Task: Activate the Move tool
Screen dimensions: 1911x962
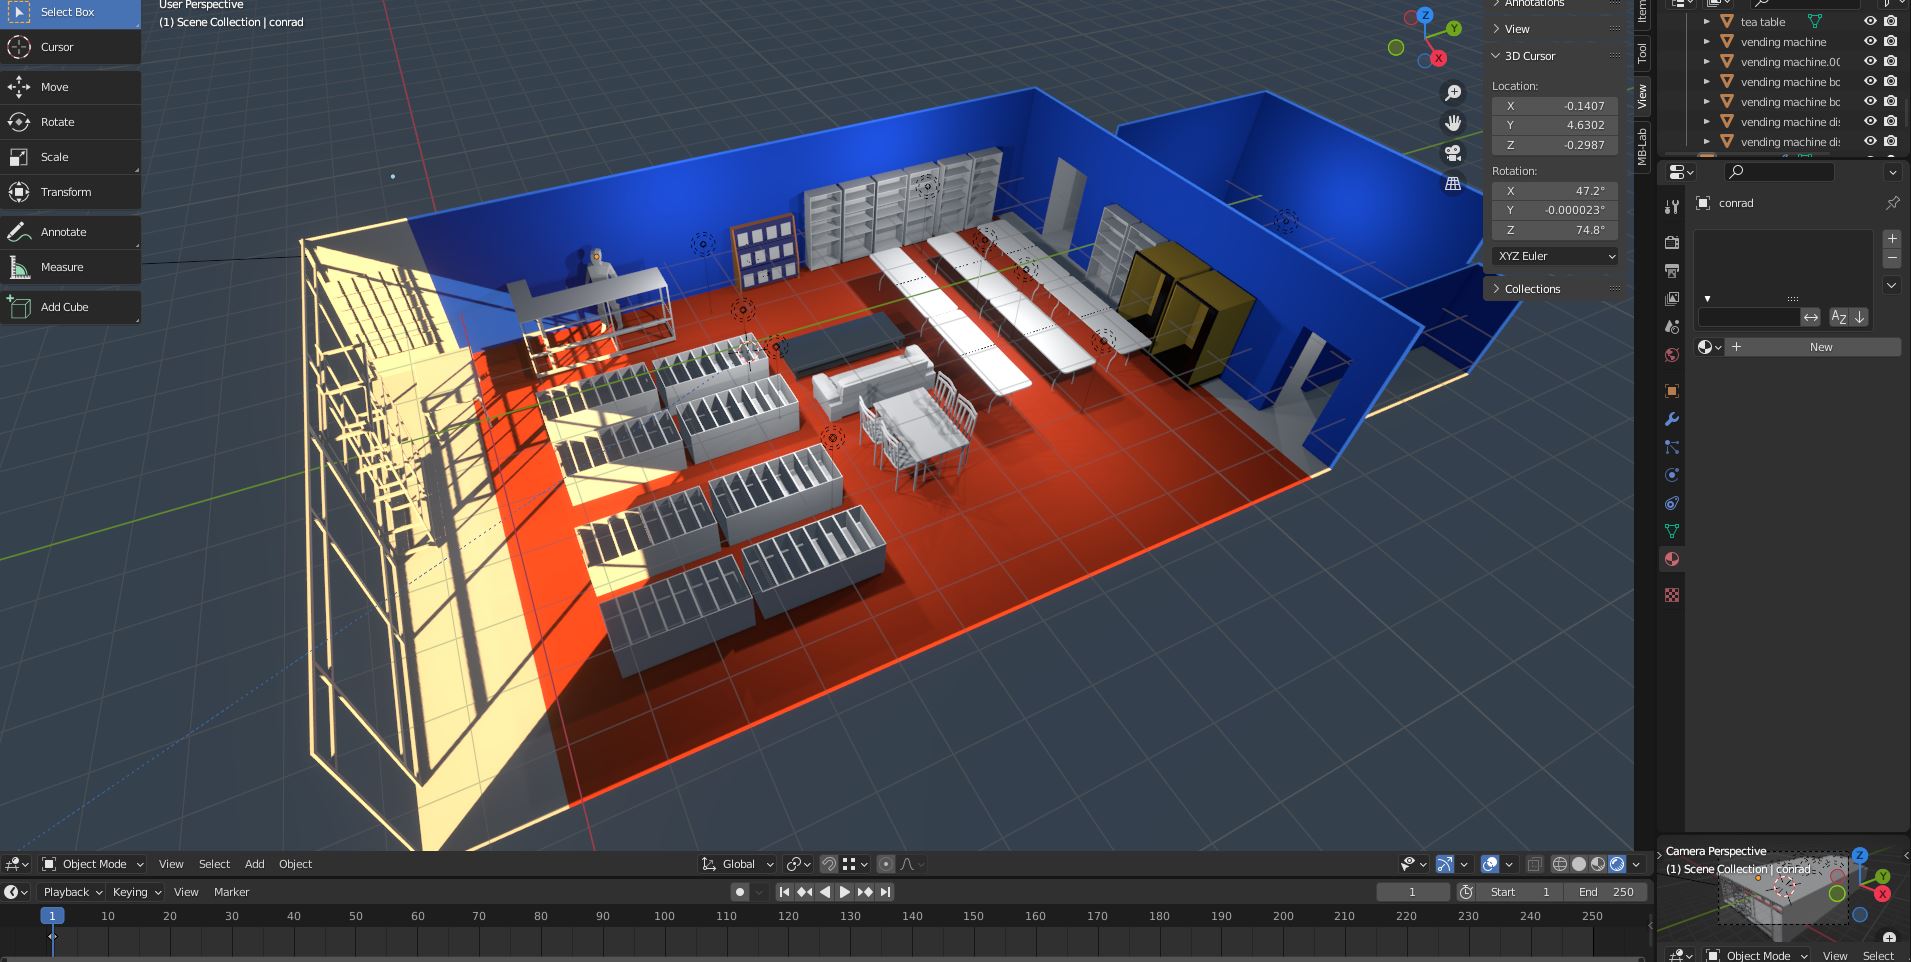Action: pyautogui.click(x=70, y=87)
